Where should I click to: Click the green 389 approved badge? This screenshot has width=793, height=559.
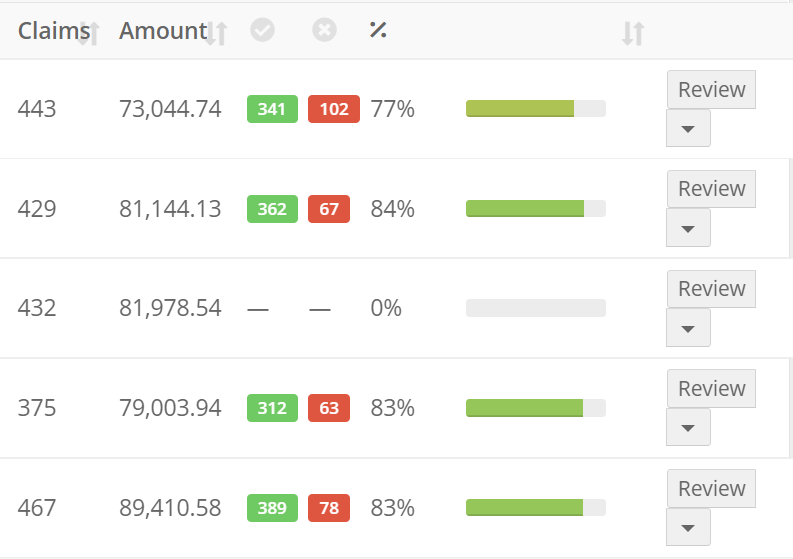pyautogui.click(x=272, y=508)
